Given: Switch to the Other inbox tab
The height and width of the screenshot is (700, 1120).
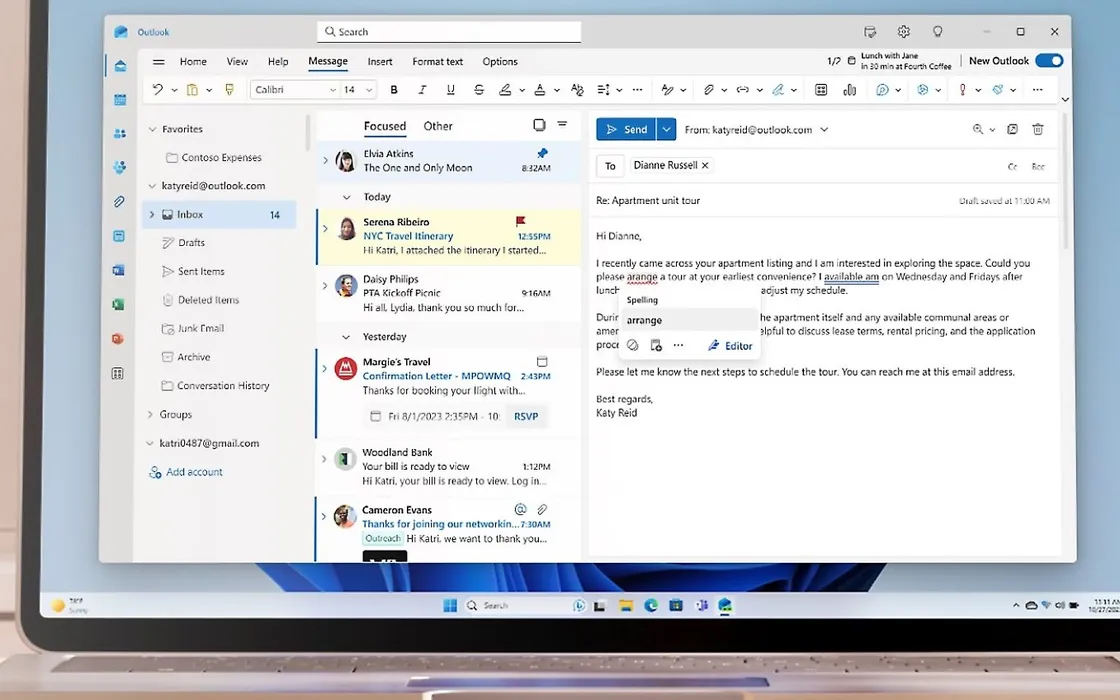Looking at the screenshot, I should tap(438, 126).
